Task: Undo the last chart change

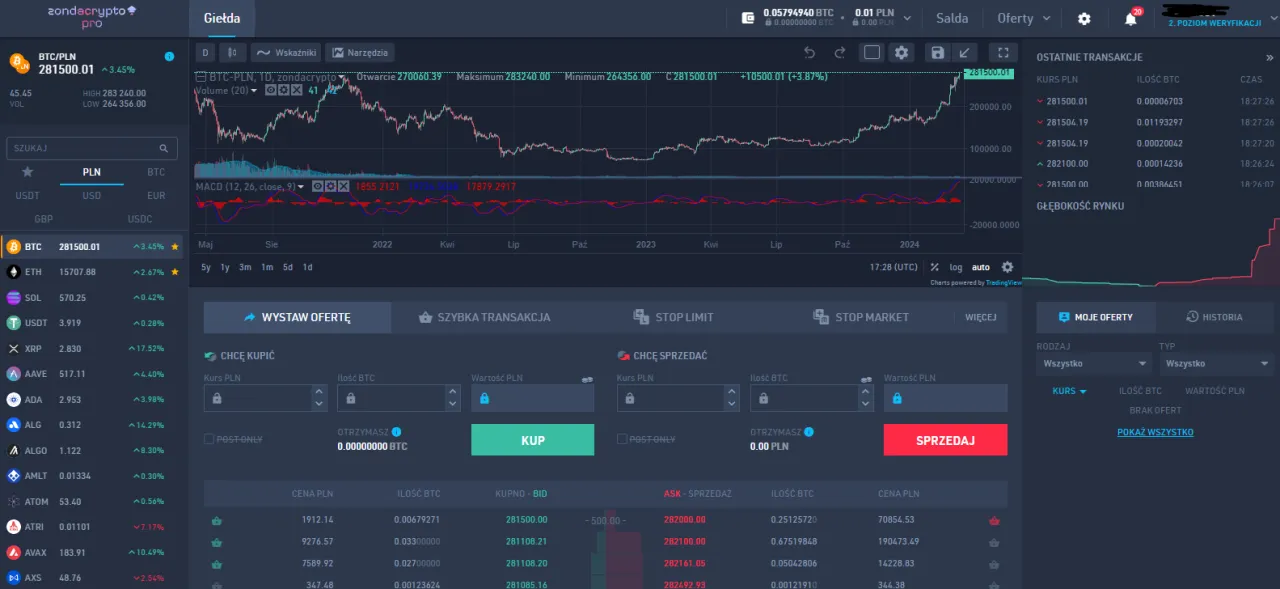Action: [810, 53]
